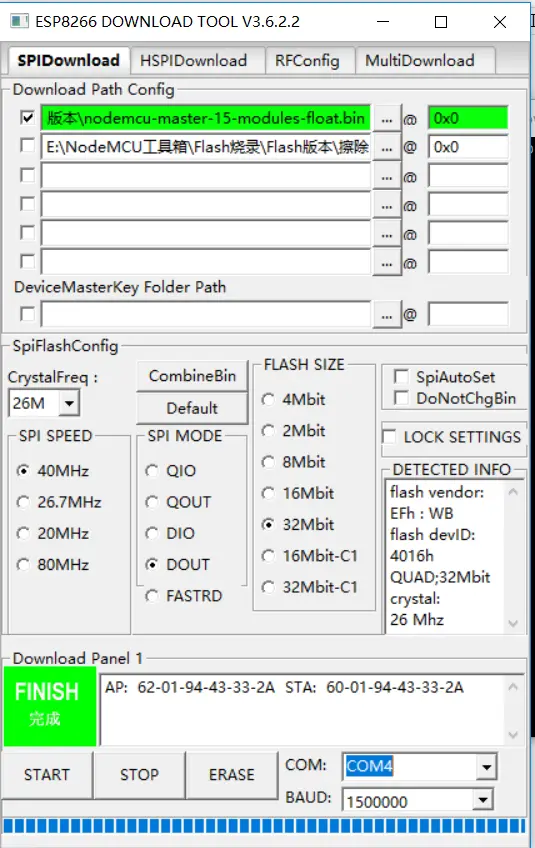Click the ESP8266 app icon in title bar
Image resolution: width=535 pixels, height=848 pixels.
coord(19,21)
